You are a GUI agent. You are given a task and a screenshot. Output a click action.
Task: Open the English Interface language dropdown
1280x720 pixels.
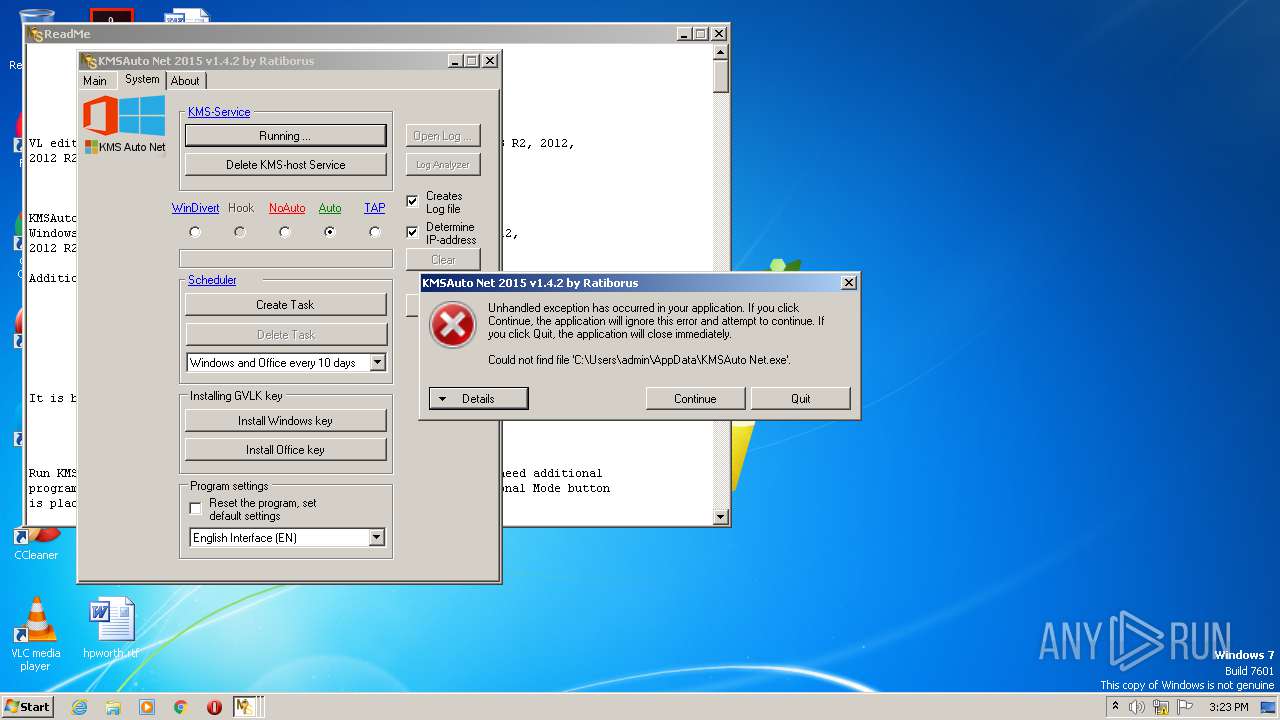[x=377, y=538]
